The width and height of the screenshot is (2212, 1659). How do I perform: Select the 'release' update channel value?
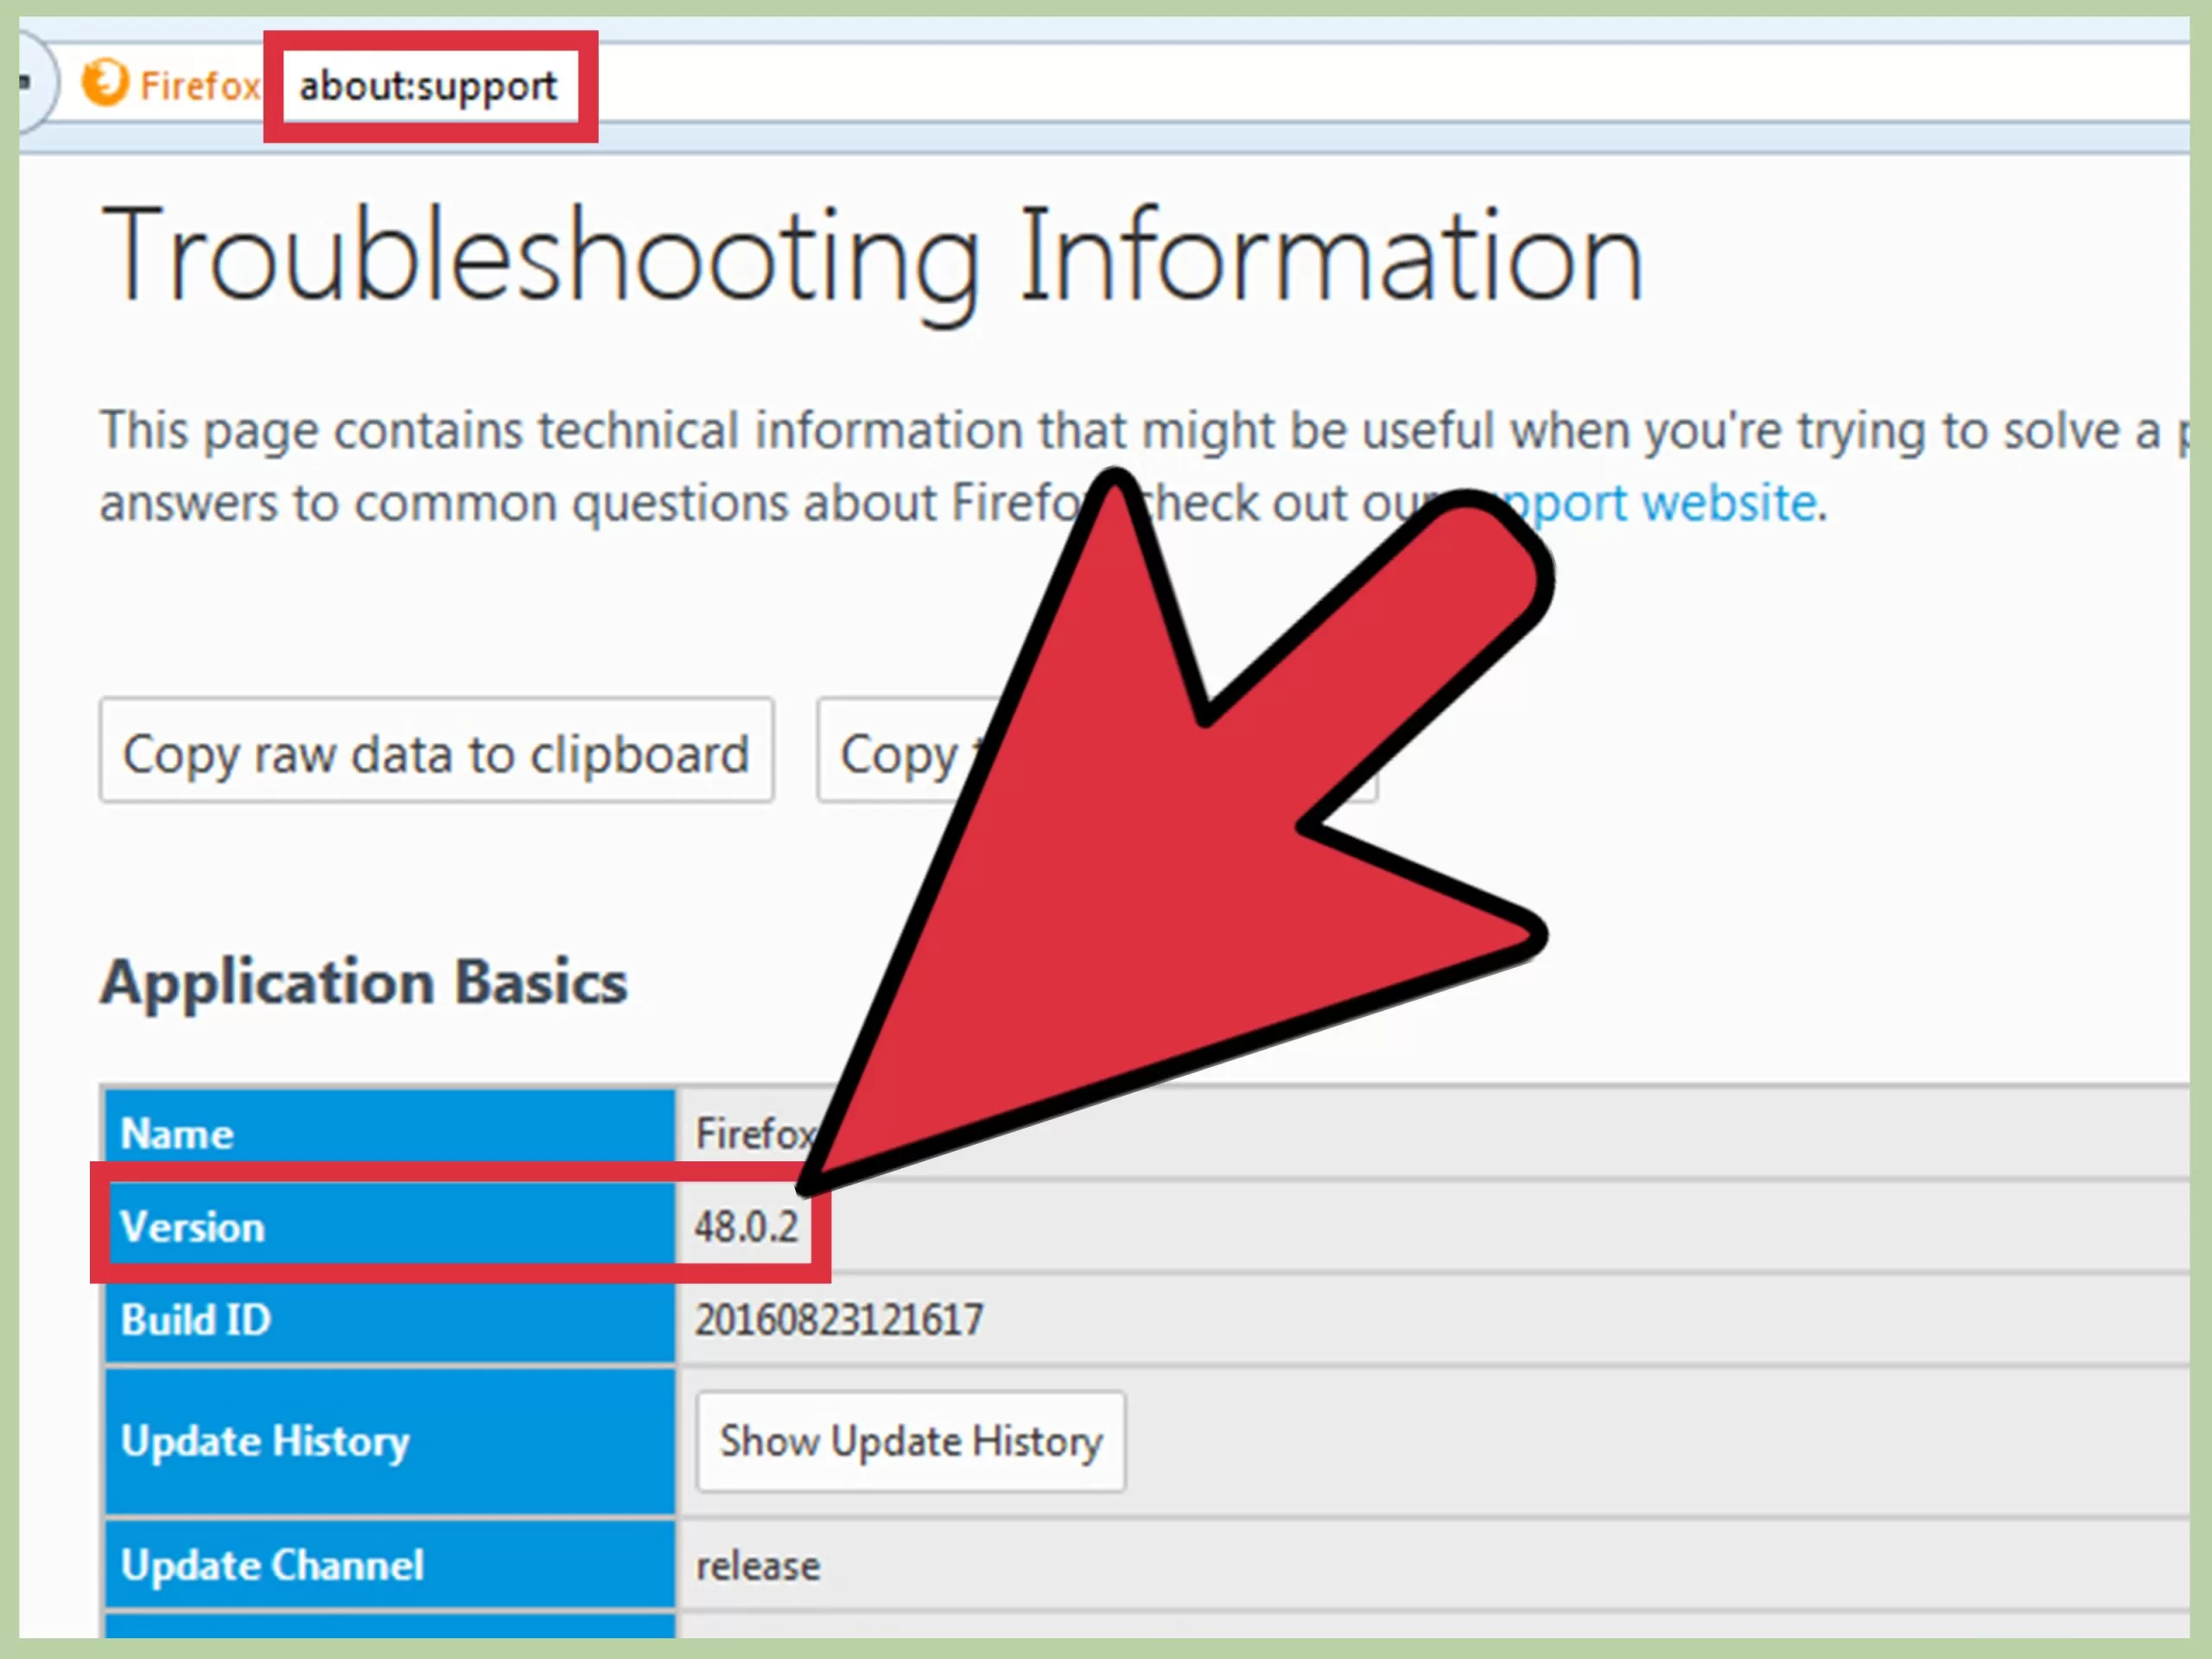(758, 1566)
